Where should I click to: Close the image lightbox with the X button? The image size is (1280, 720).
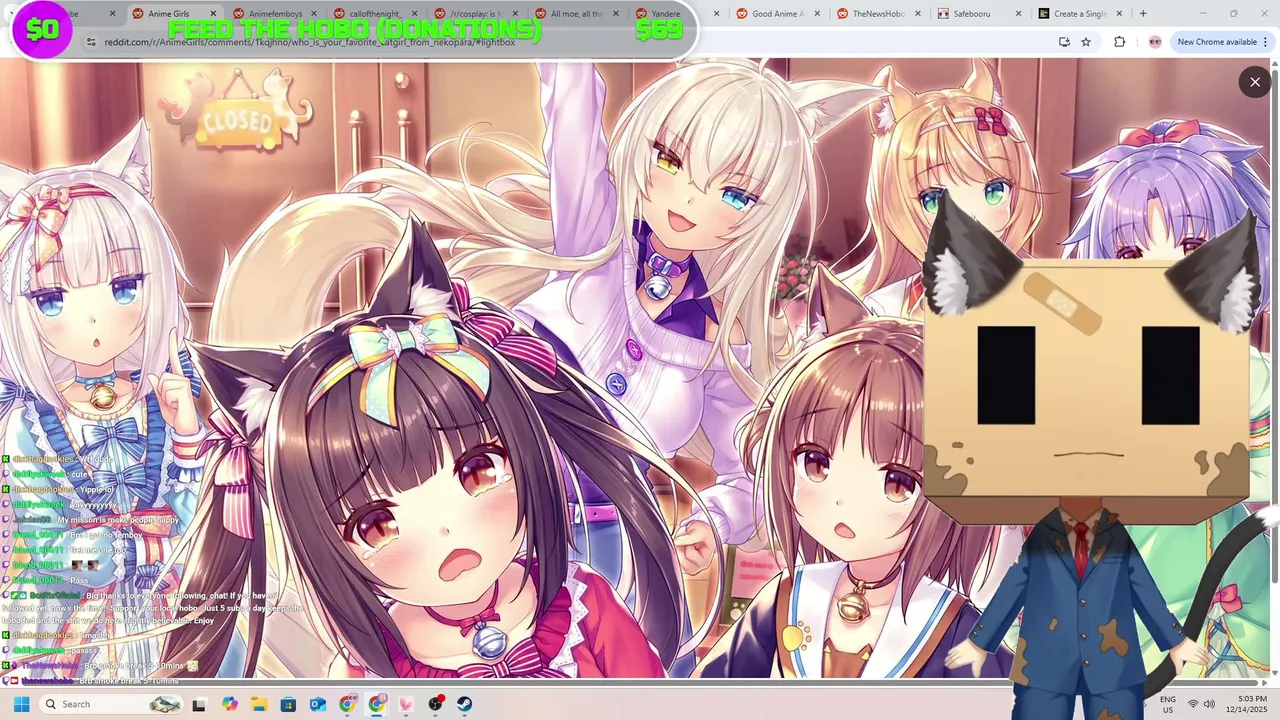point(1255,82)
